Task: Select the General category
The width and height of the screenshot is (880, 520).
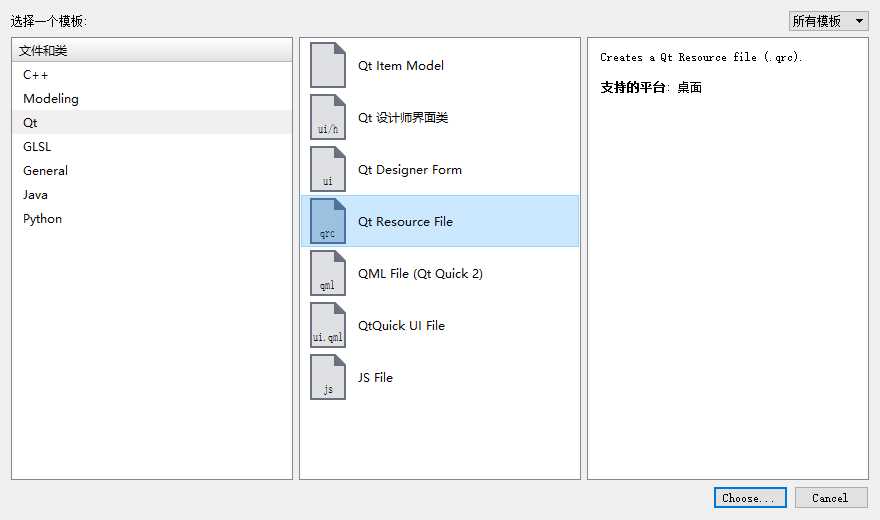Action: click(152, 171)
